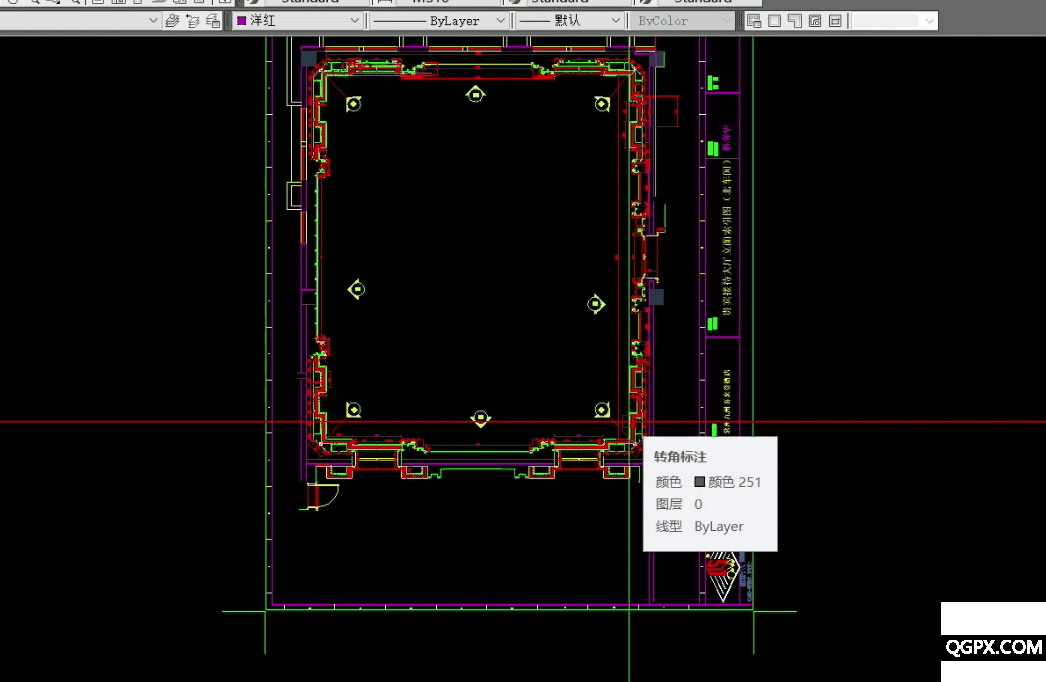
Task: Click the layer tool icon just left of the 洋红 color box
Action: 215,21
